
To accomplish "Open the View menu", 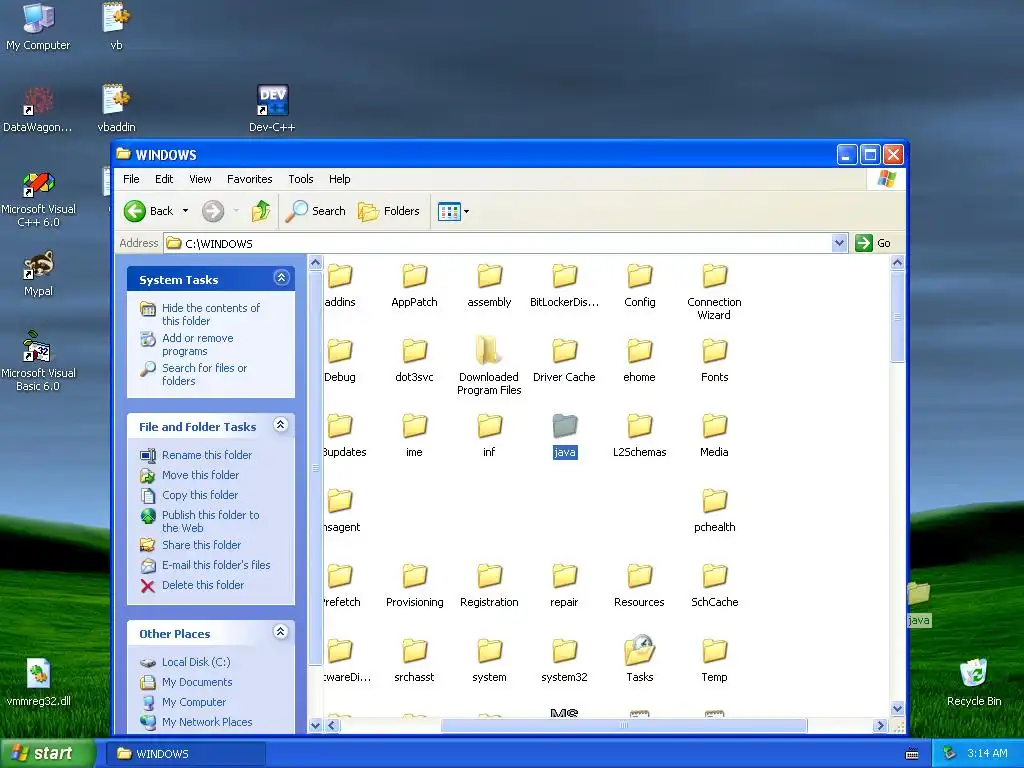I will [200, 179].
